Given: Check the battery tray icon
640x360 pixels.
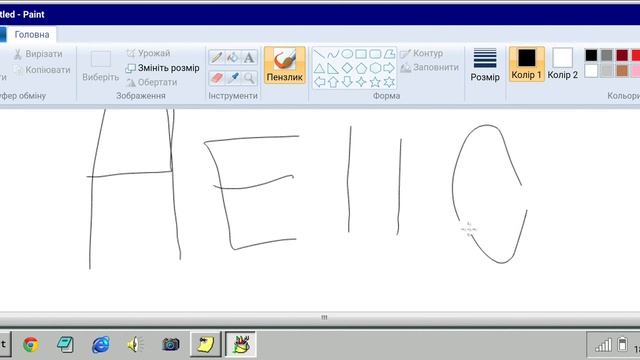Looking at the screenshot, I should [622, 344].
